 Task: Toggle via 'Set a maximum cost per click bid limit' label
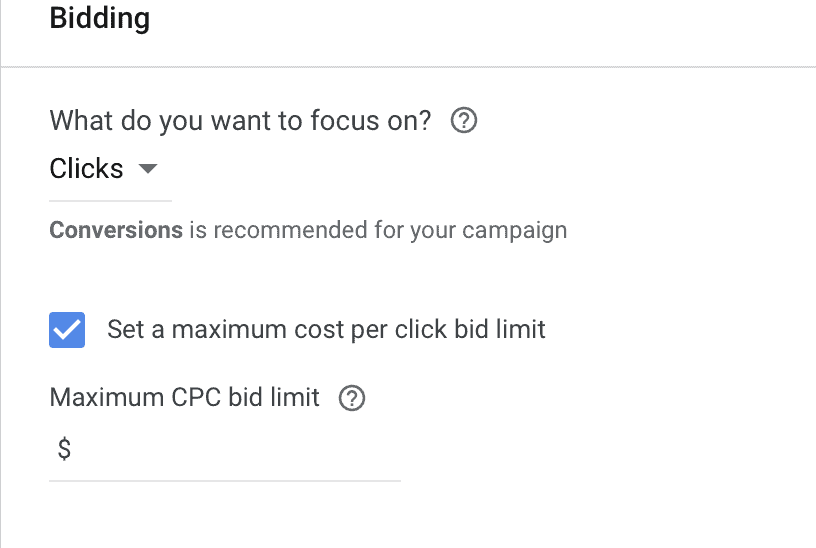pyautogui.click(x=326, y=330)
